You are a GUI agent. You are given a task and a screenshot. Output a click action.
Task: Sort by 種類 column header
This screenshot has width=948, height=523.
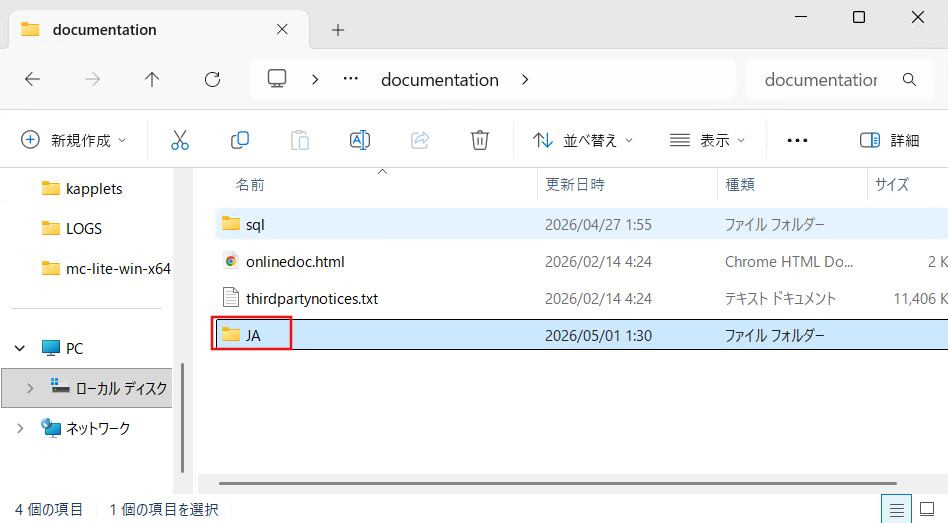tap(793, 184)
